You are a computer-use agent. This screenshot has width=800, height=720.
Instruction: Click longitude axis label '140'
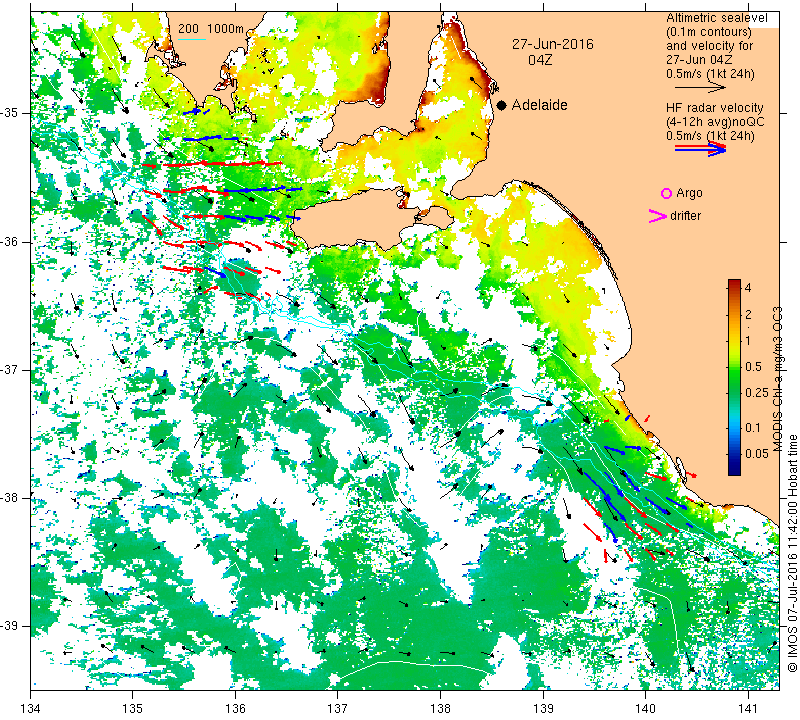[x=645, y=708]
